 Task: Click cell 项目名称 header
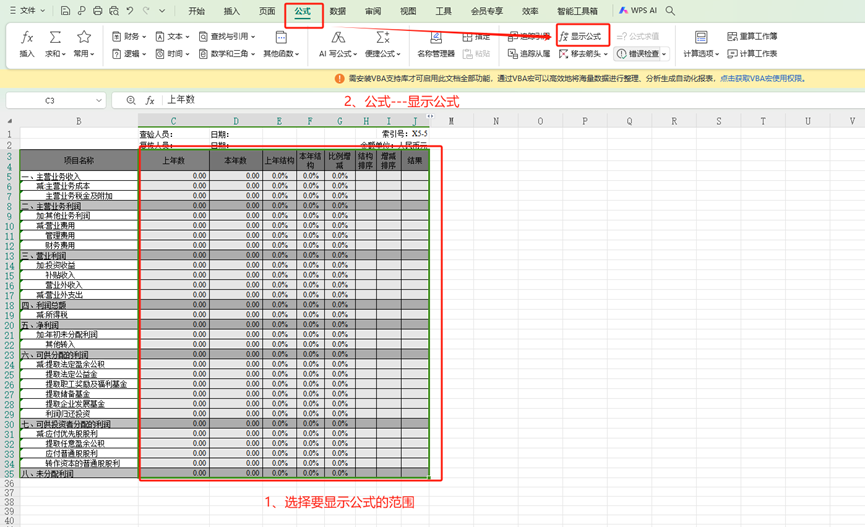[x=79, y=160]
